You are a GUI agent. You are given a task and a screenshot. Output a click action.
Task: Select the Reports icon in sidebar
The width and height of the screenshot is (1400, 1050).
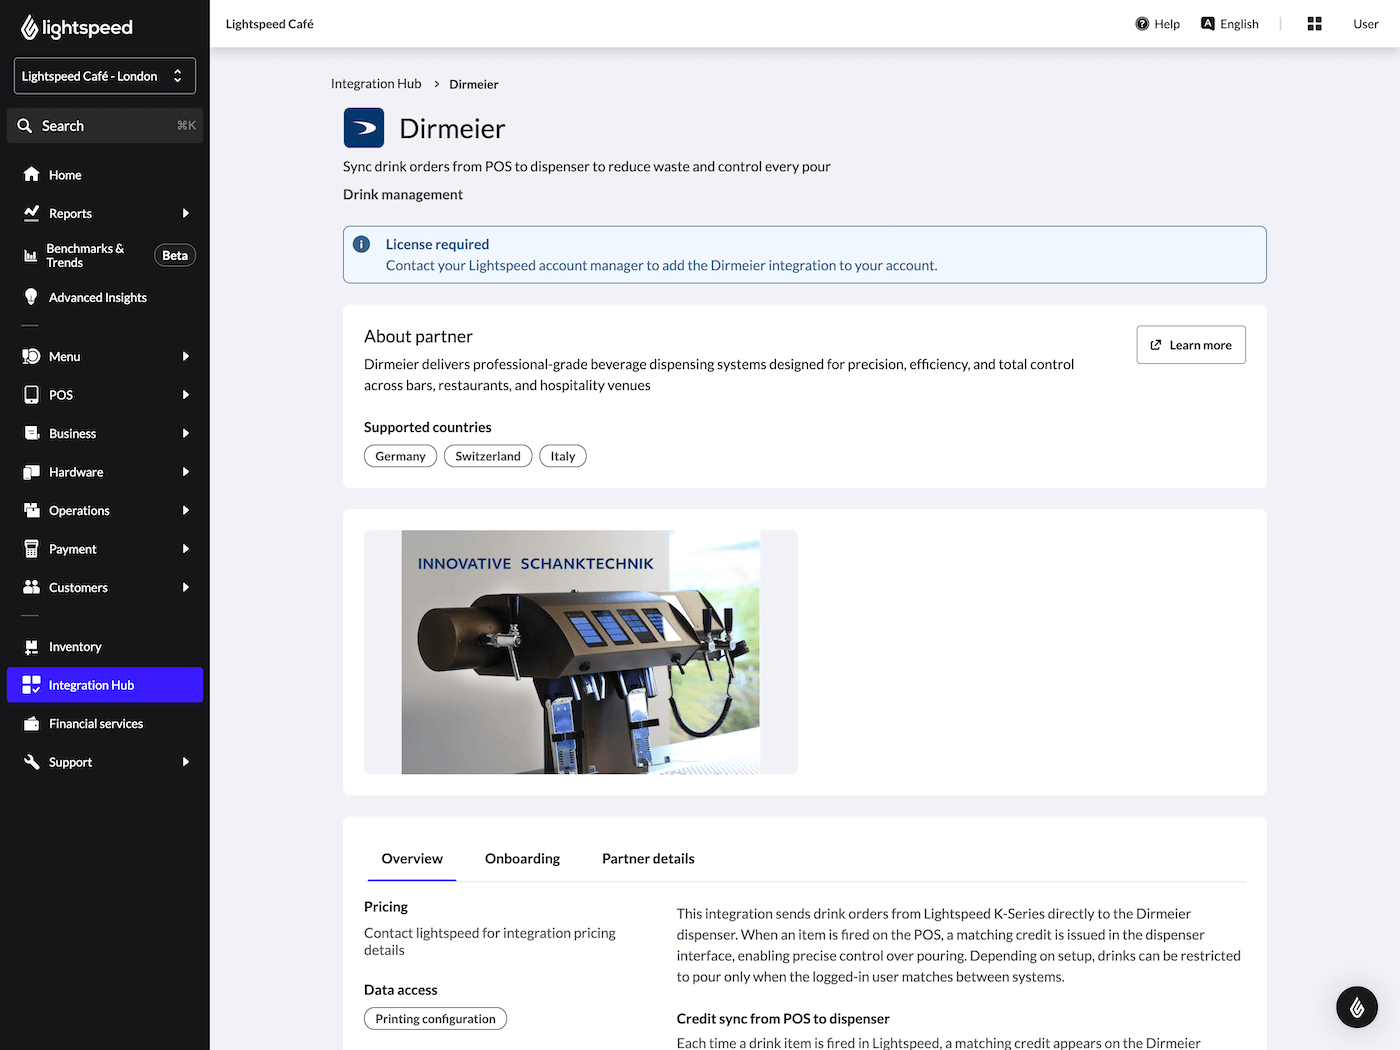pyautogui.click(x=30, y=213)
